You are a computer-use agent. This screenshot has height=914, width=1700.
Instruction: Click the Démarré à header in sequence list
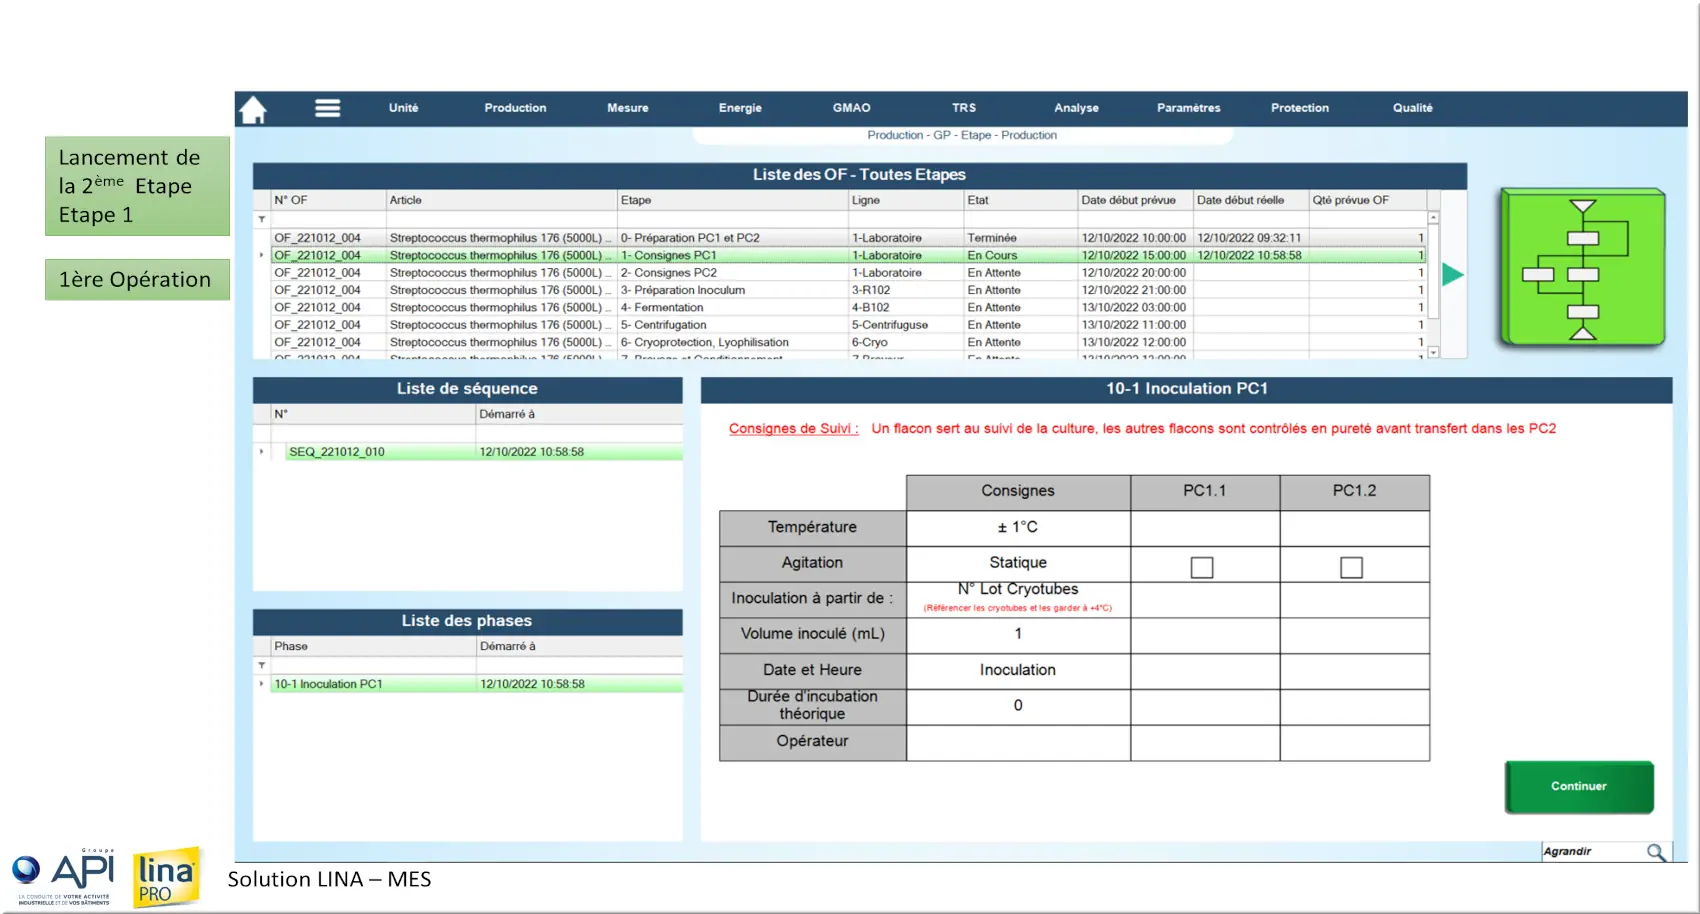pos(579,414)
